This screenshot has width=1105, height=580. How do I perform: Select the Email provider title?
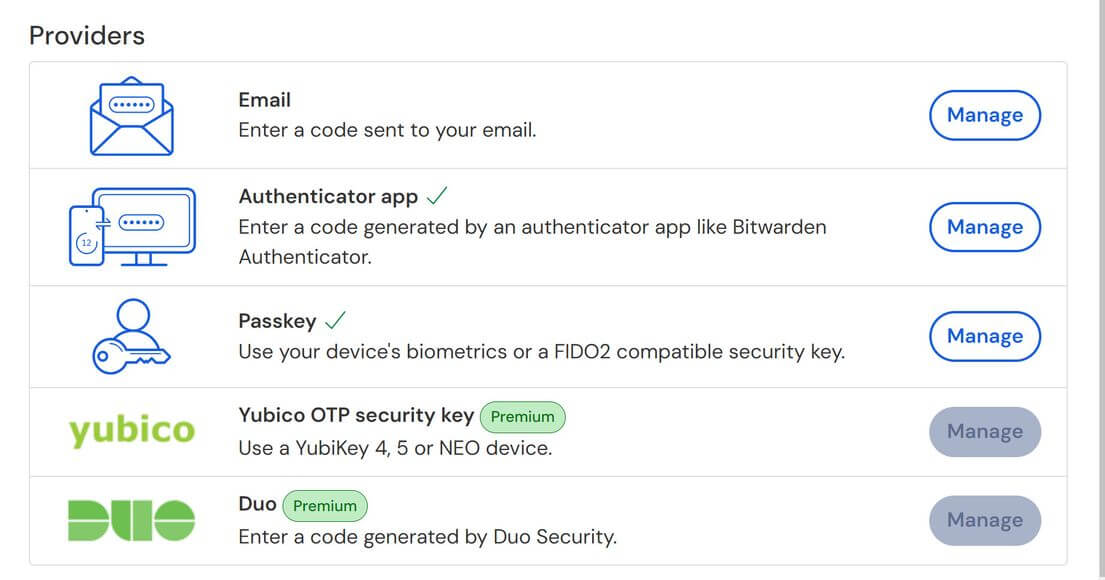(x=264, y=100)
